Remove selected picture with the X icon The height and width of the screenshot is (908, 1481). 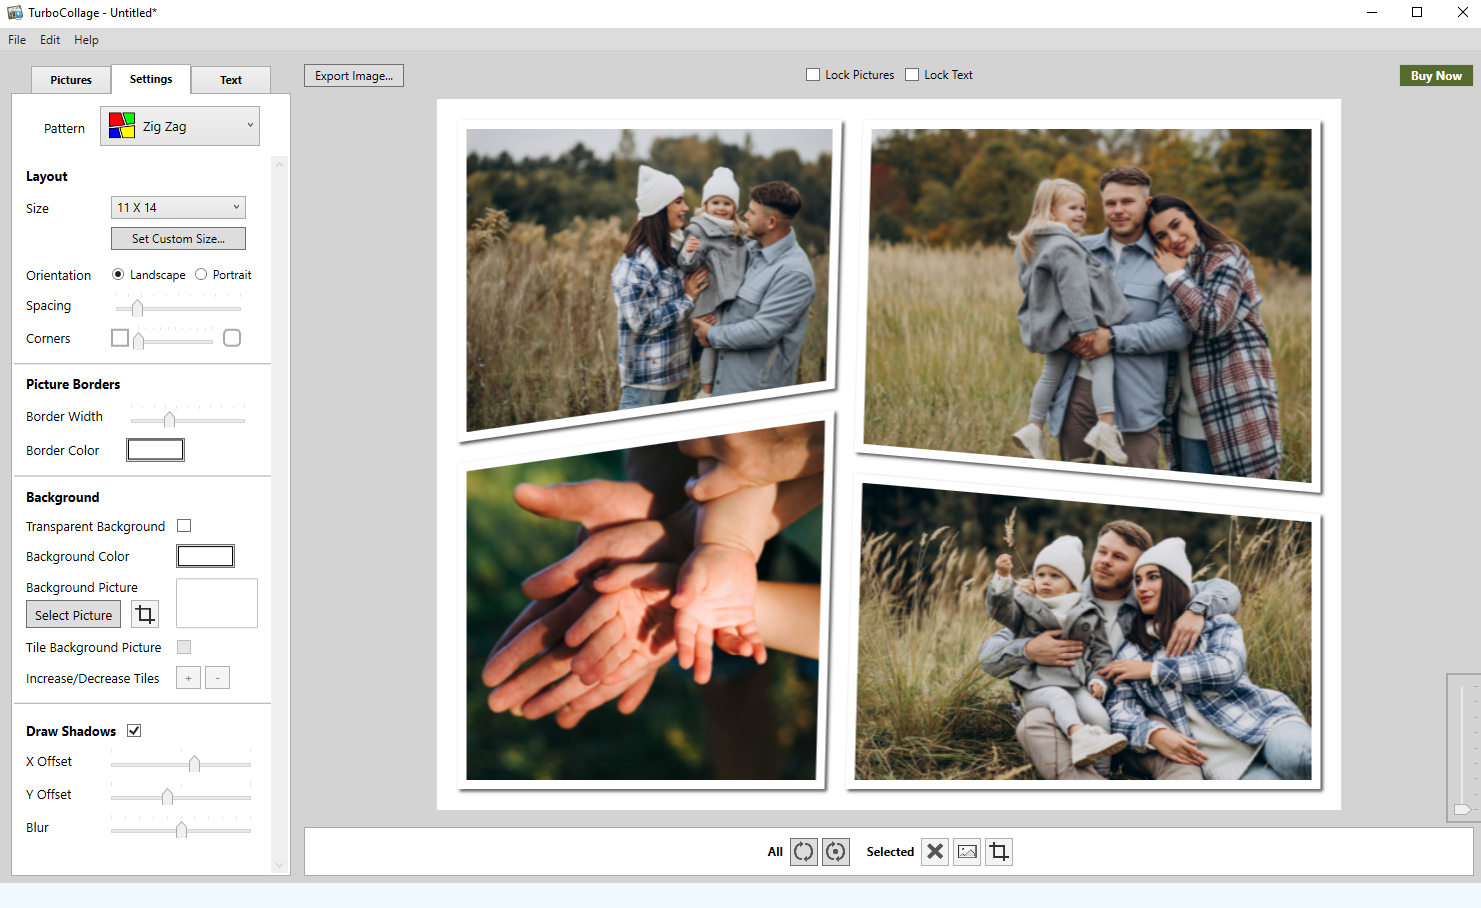pos(935,852)
